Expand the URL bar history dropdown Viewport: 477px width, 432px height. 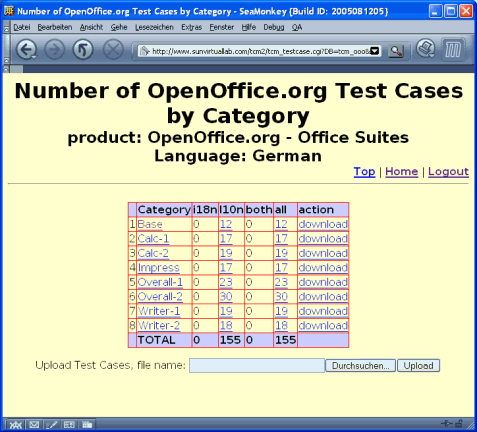click(x=375, y=51)
